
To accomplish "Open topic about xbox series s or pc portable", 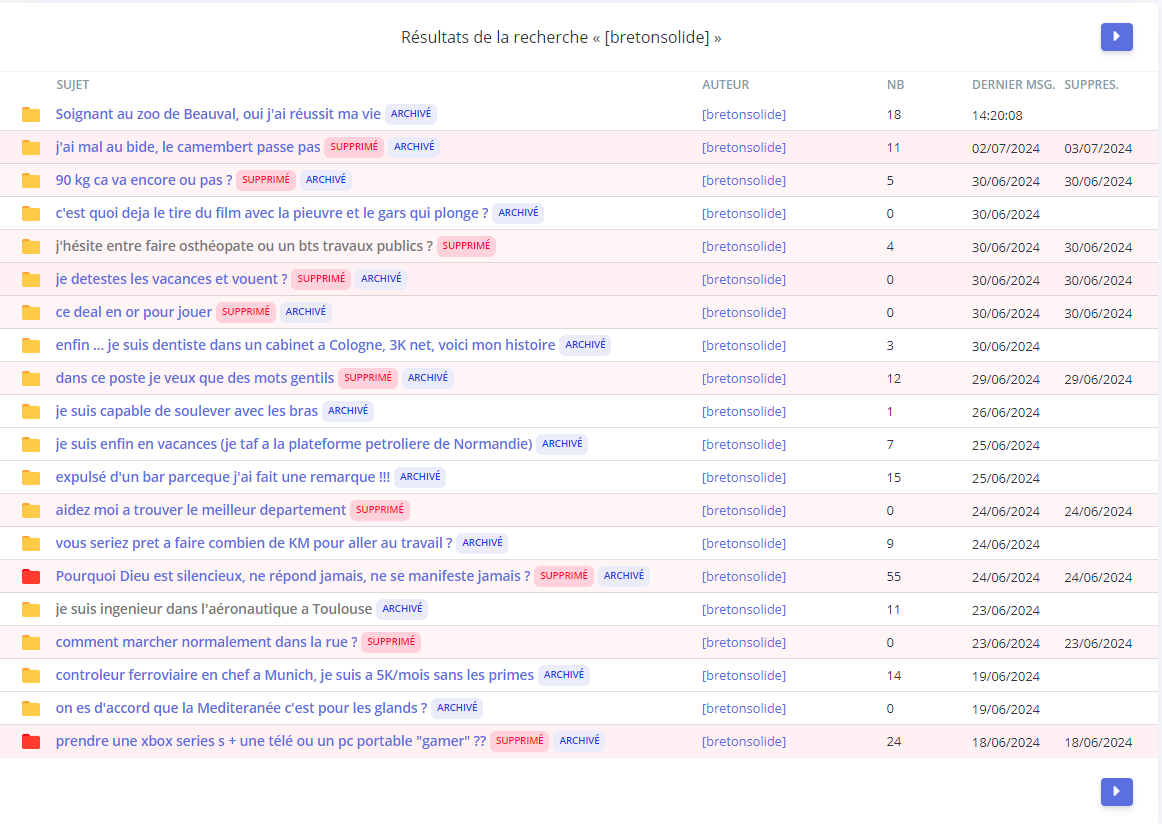I will point(270,740).
